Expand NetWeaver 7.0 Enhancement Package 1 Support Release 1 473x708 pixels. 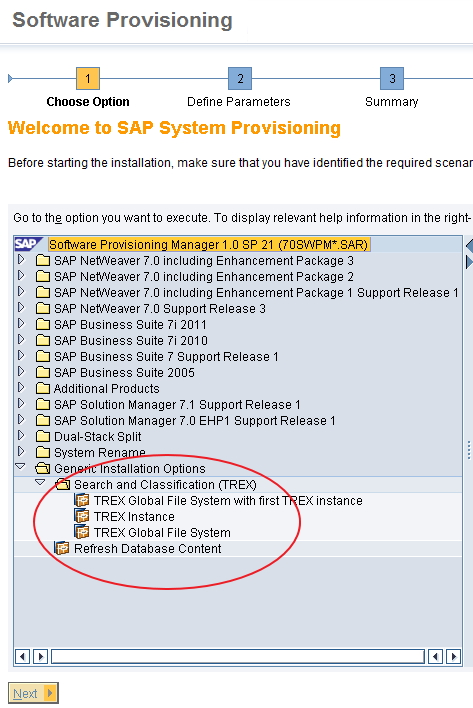(x=21, y=292)
